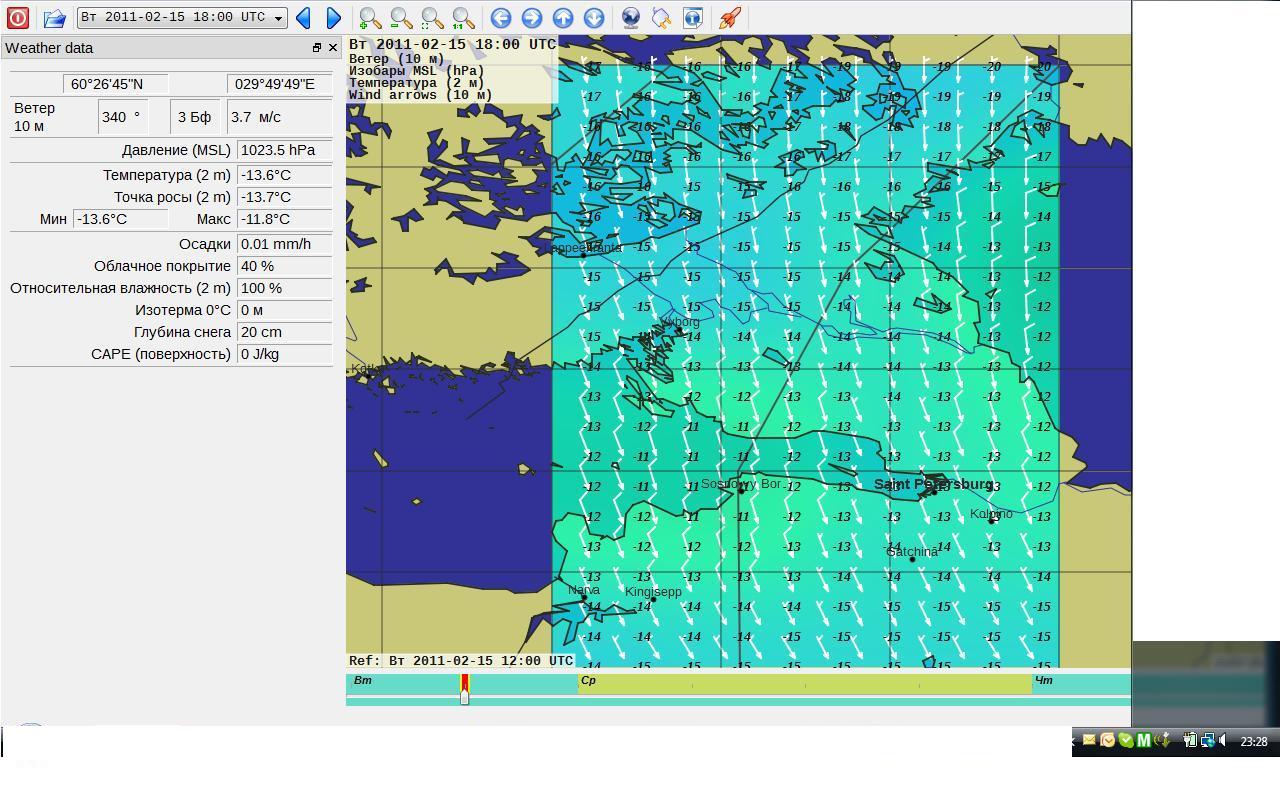Click the Ср day segment on timeline

tap(805, 684)
